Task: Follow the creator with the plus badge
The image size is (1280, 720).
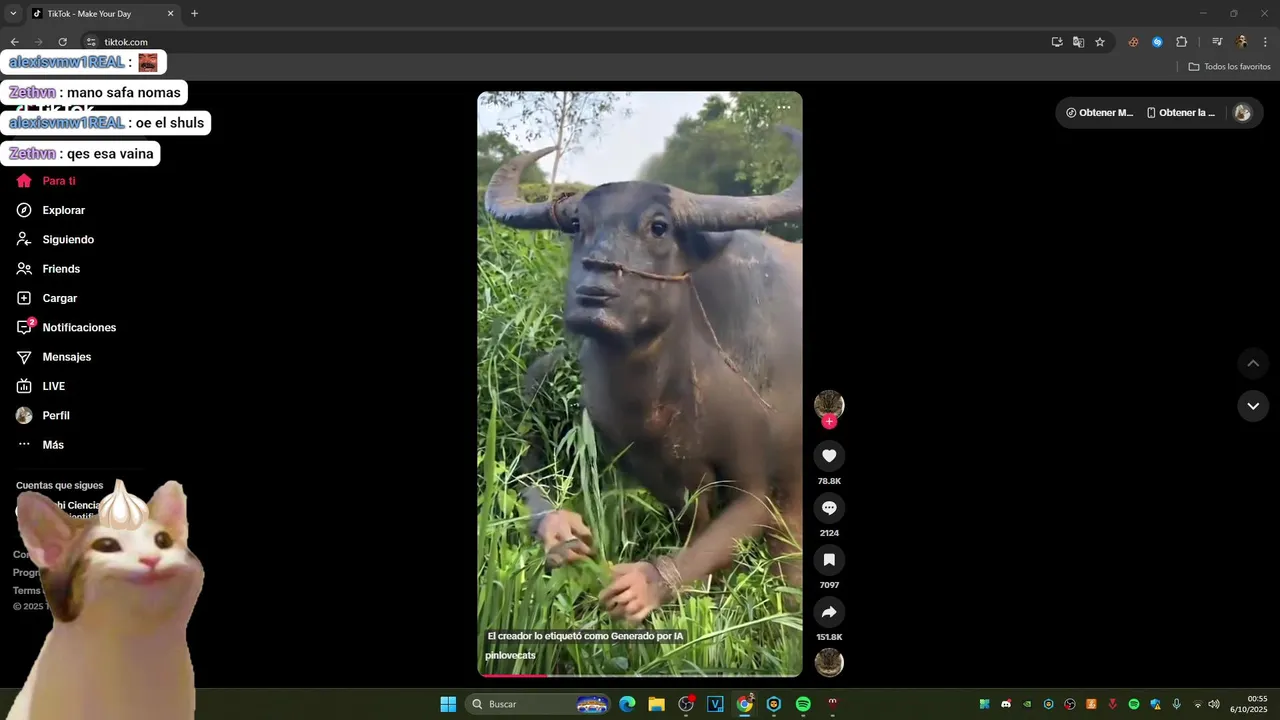Action: tap(829, 422)
